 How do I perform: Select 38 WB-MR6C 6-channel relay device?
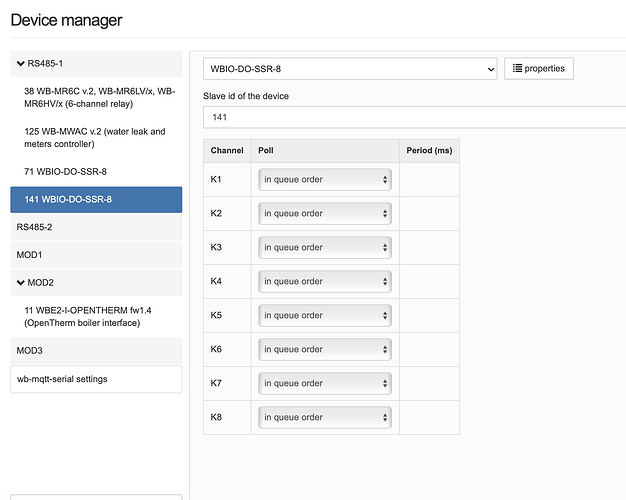(96, 97)
